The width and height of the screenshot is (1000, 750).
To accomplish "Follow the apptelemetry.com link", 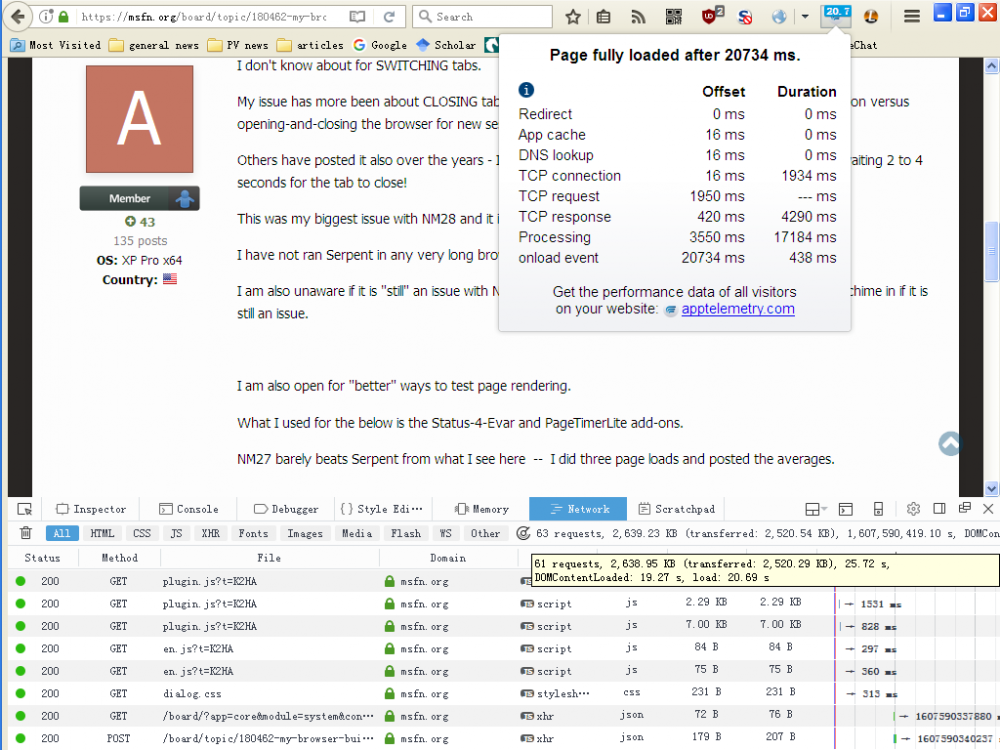I will click(738, 309).
